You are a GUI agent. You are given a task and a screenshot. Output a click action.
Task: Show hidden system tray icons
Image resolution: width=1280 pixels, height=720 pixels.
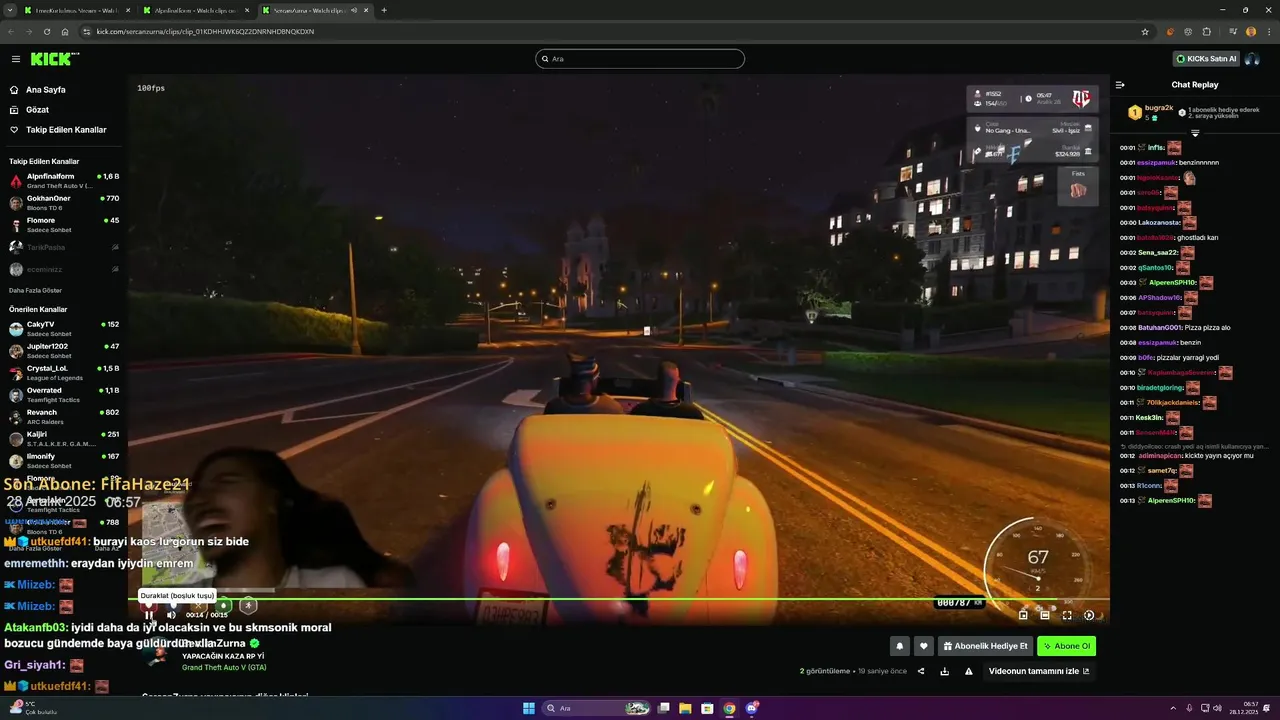1173,708
